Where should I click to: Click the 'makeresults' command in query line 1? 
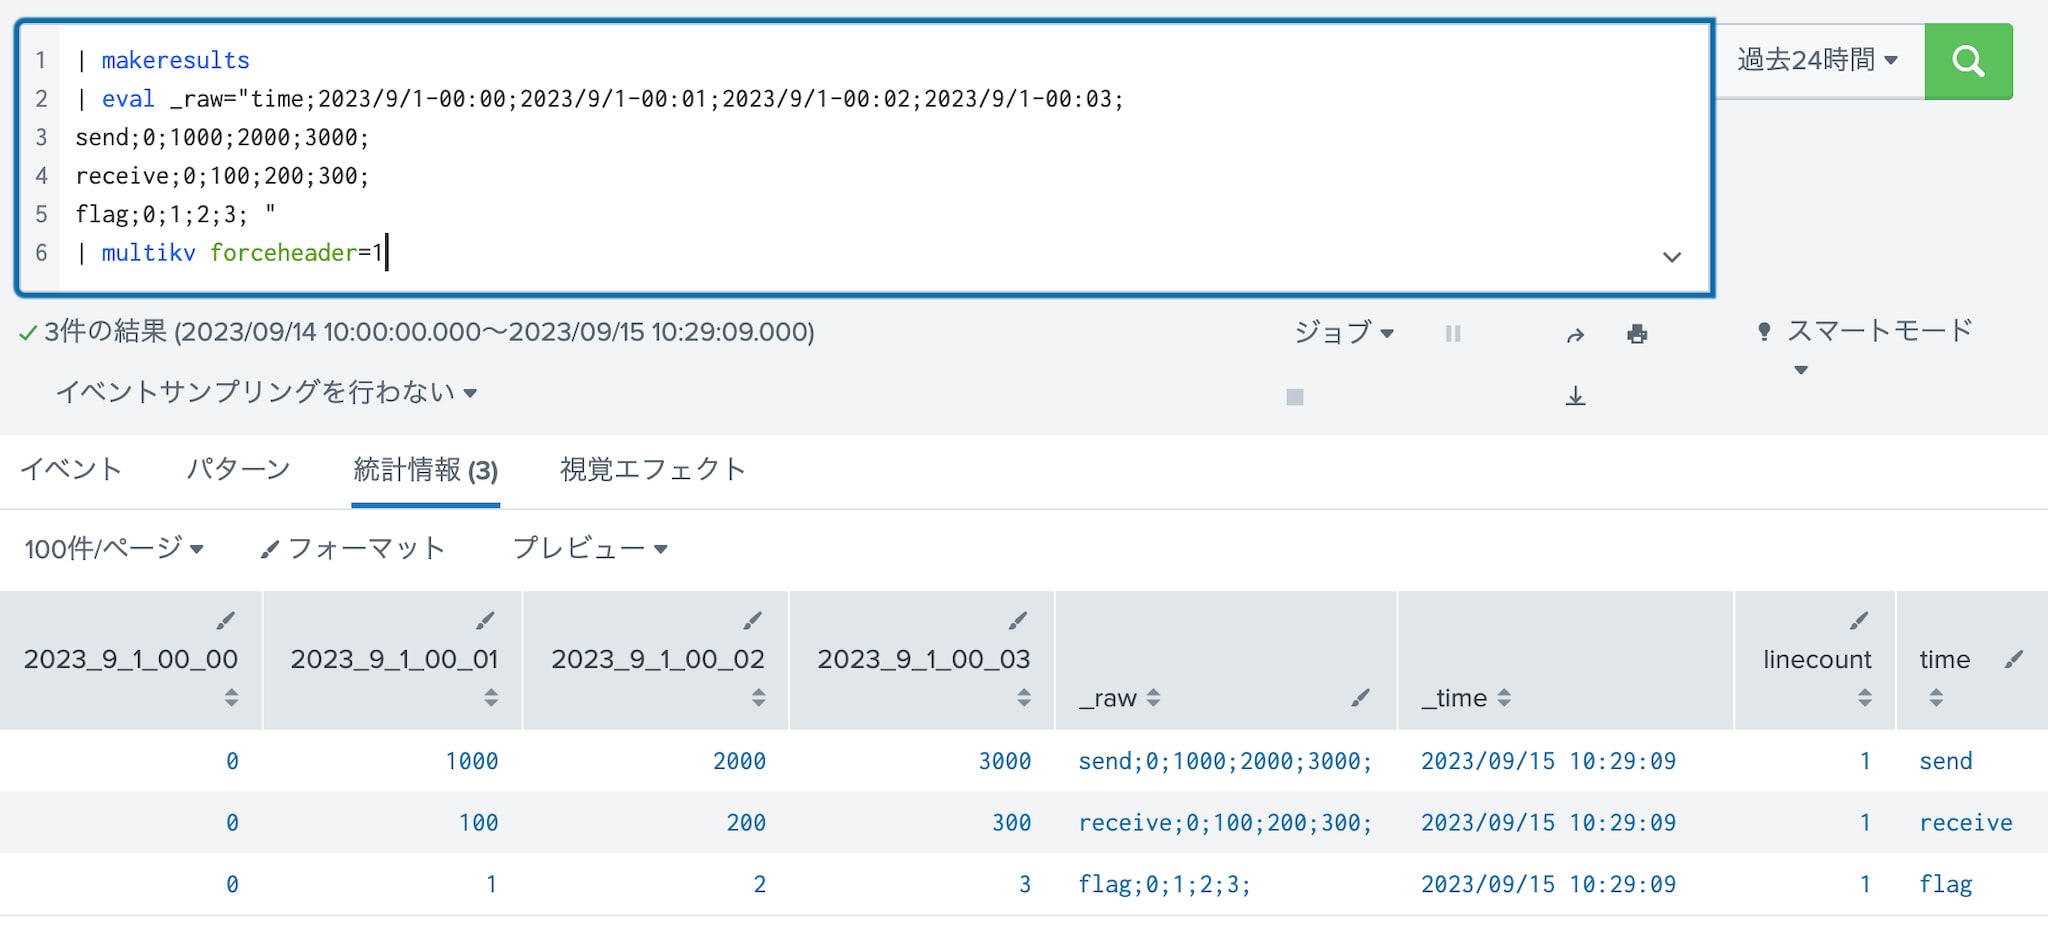(x=175, y=60)
